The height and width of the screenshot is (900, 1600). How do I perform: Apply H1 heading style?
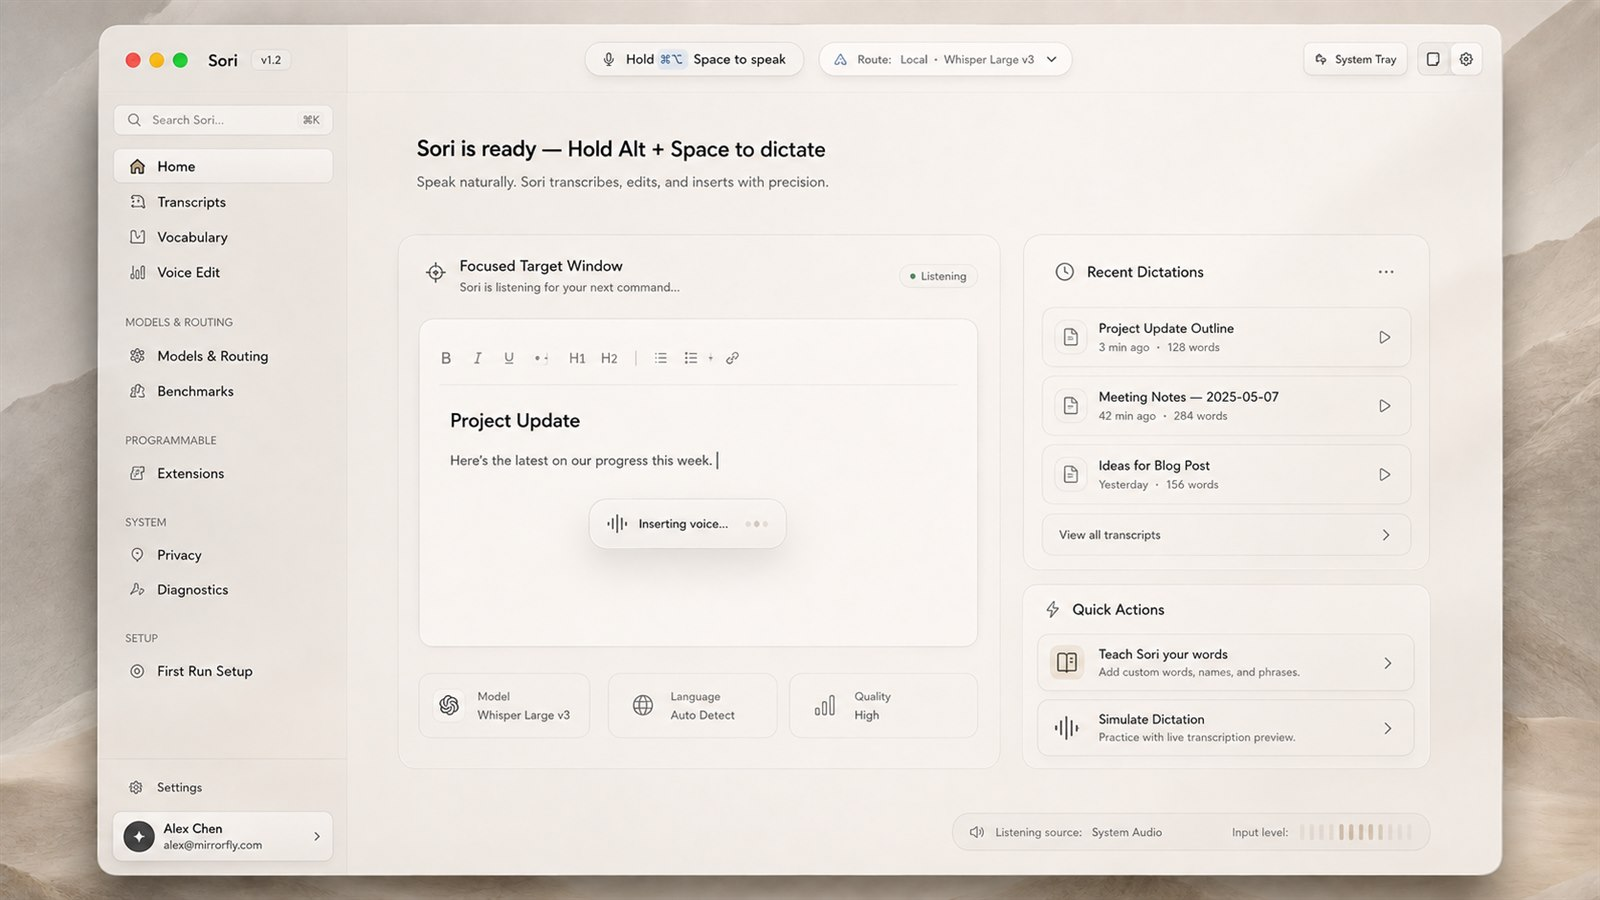(577, 358)
